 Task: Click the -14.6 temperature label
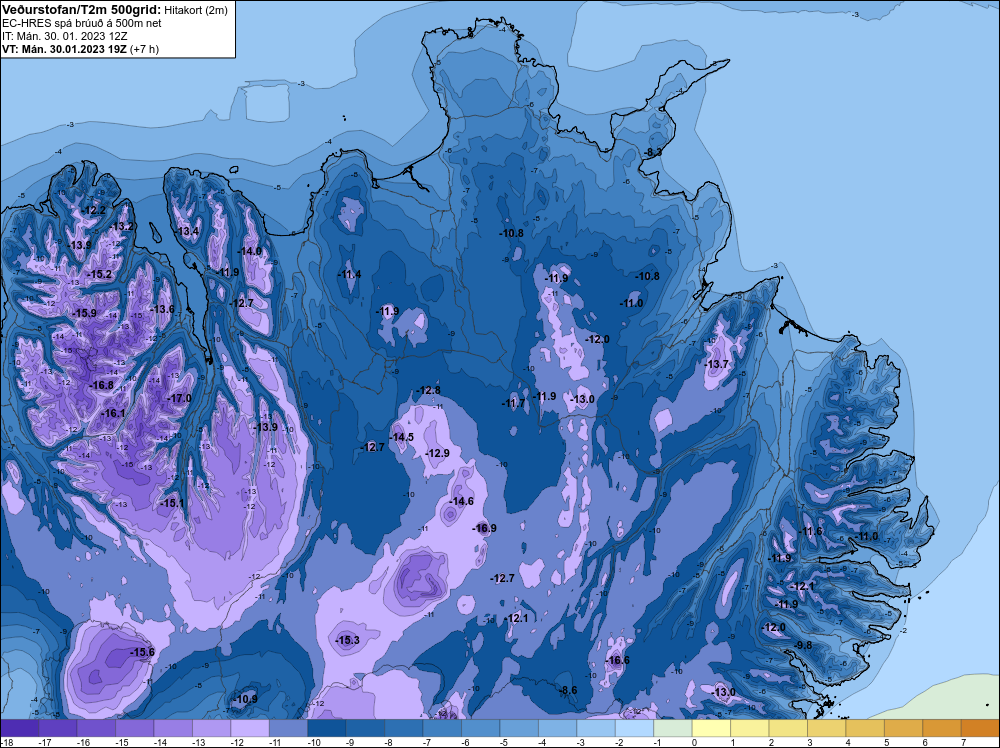(x=462, y=501)
